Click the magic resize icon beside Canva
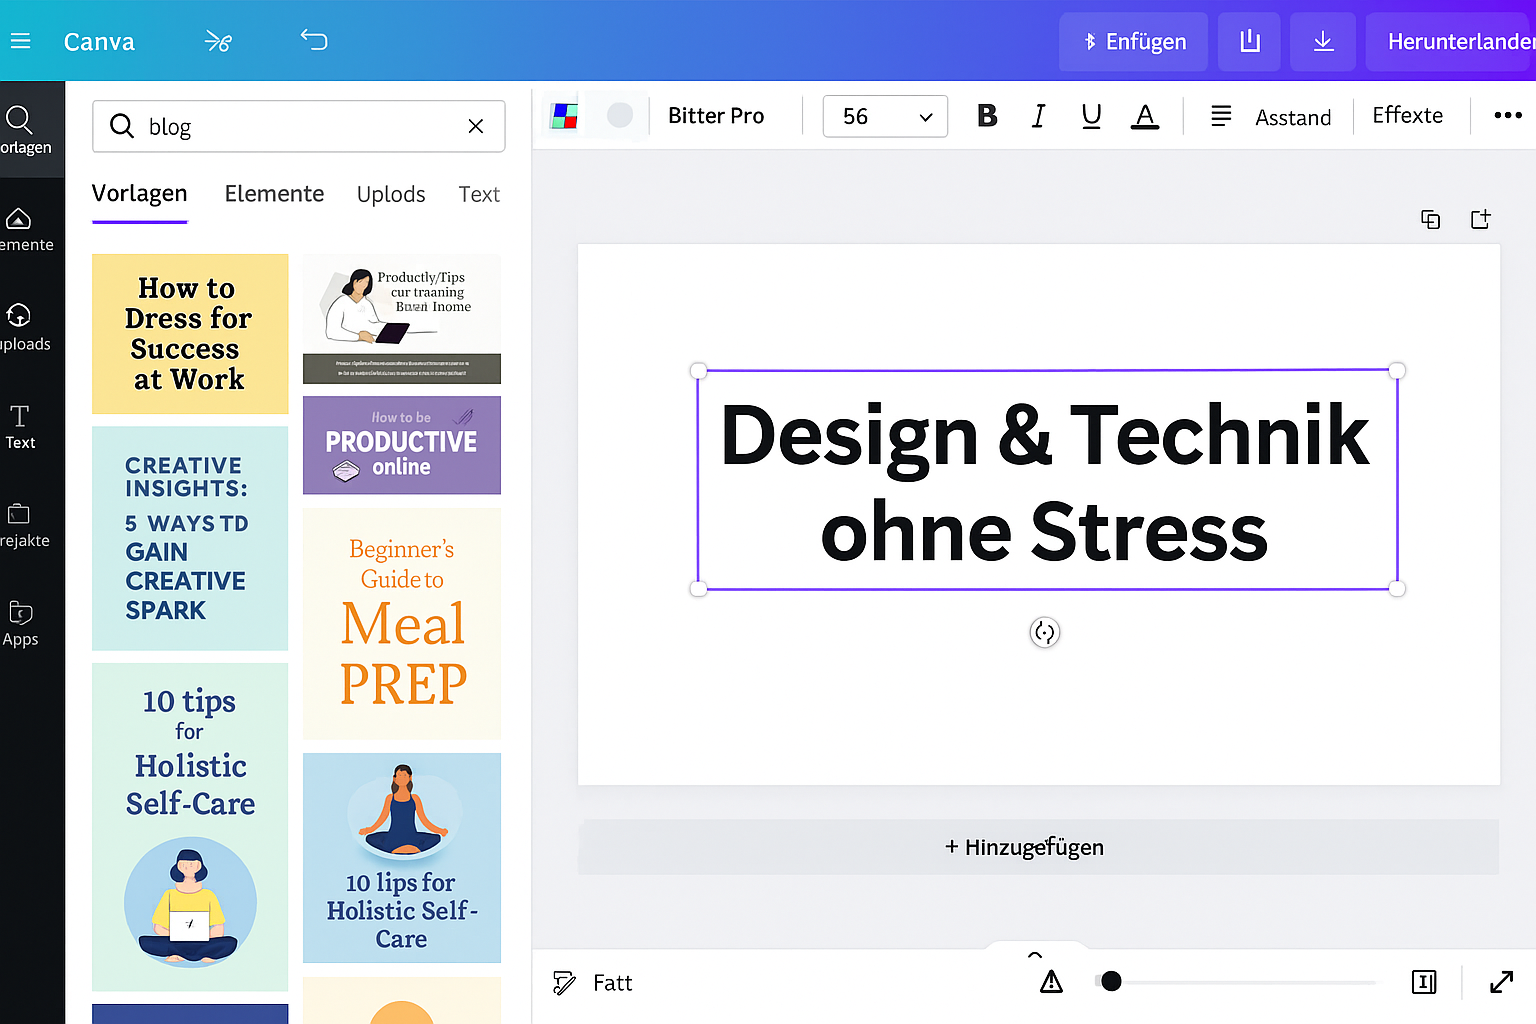Screen dimensions: 1536x1024 point(218,41)
